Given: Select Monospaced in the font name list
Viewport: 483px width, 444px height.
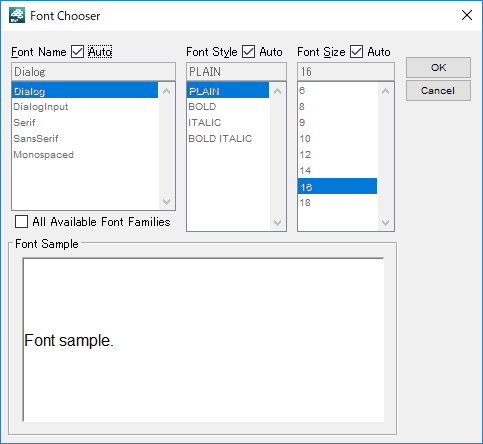Looking at the screenshot, I should pos(85,155).
